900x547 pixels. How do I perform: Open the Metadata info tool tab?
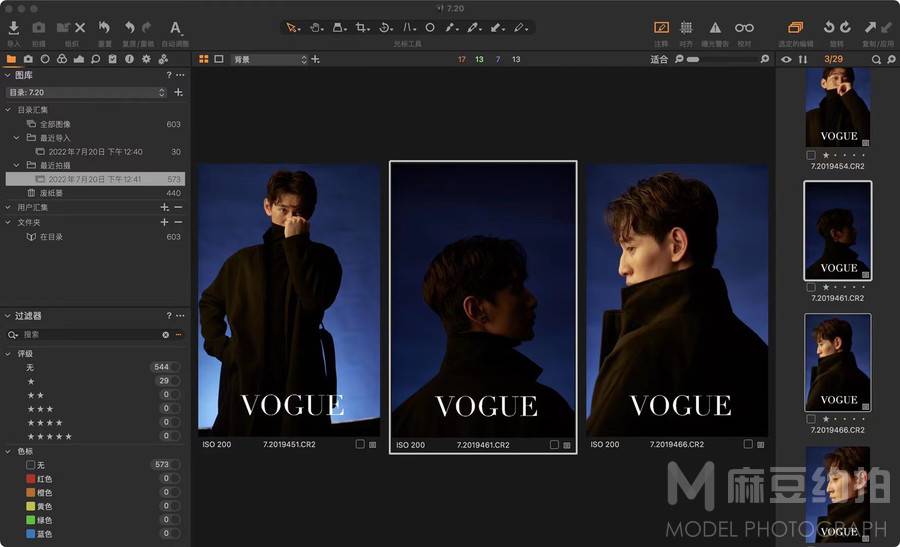129,59
